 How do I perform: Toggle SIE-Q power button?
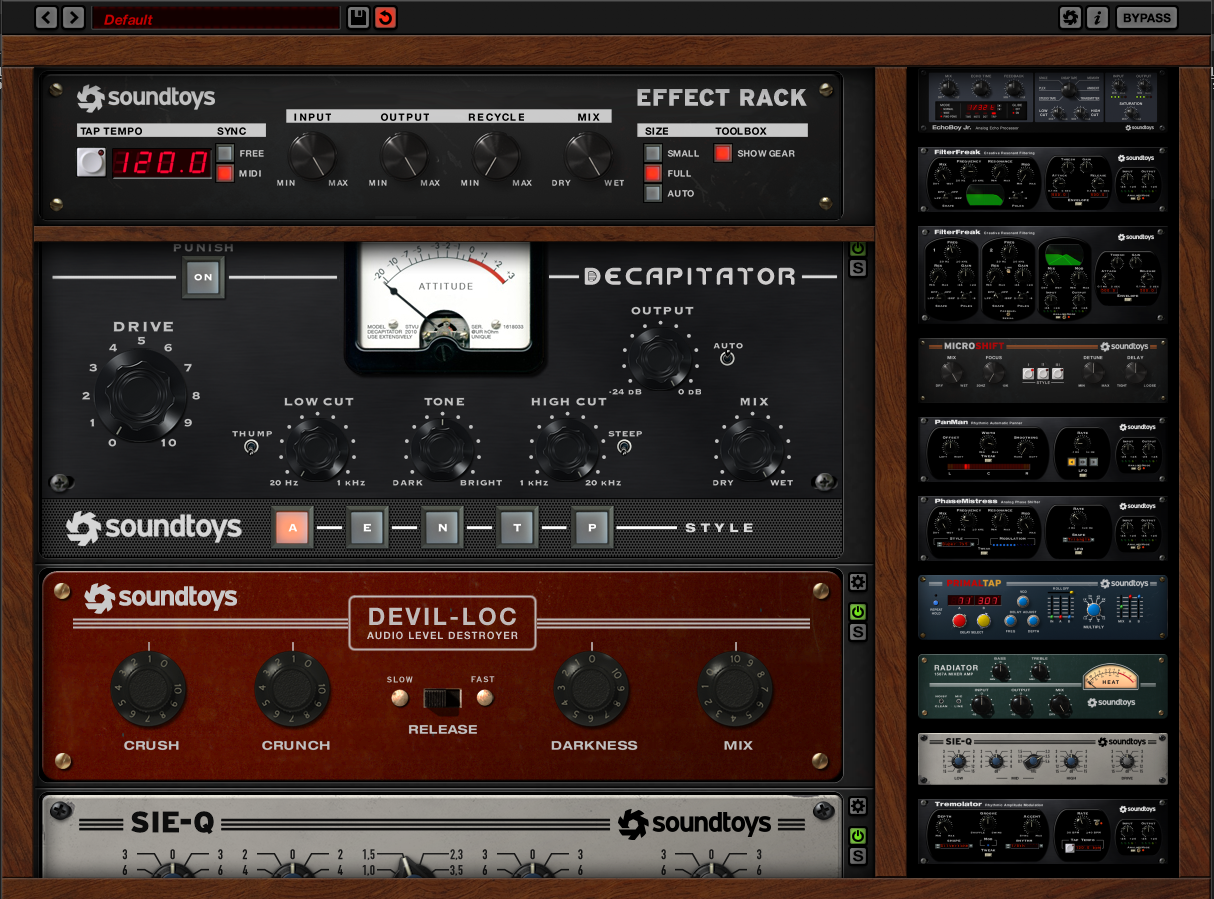point(858,836)
